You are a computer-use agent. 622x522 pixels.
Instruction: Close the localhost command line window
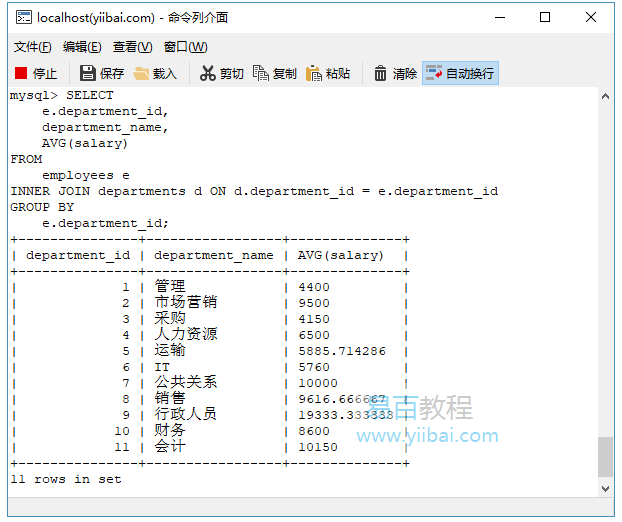[x=591, y=17]
